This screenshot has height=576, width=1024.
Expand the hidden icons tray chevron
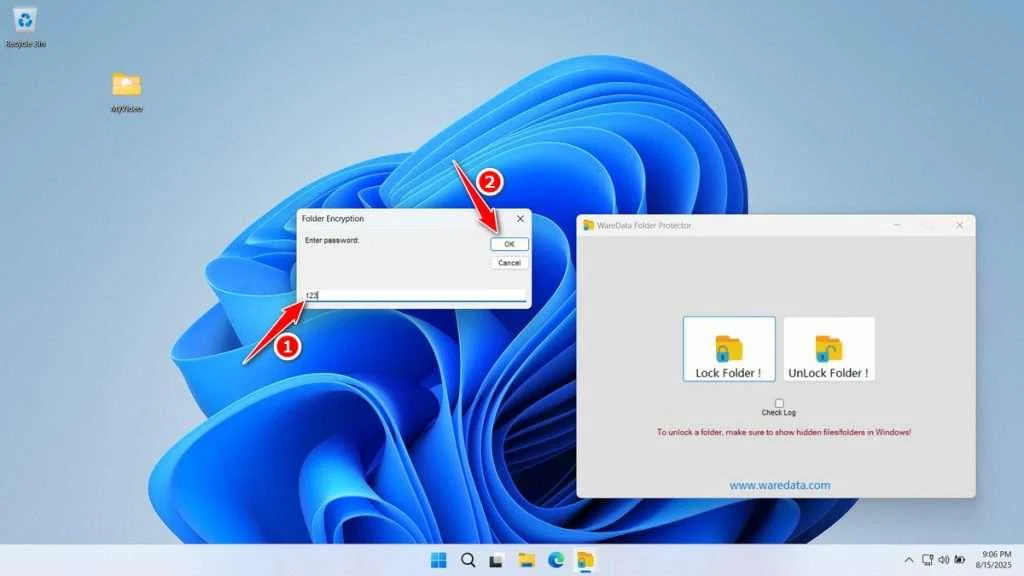tap(908, 560)
